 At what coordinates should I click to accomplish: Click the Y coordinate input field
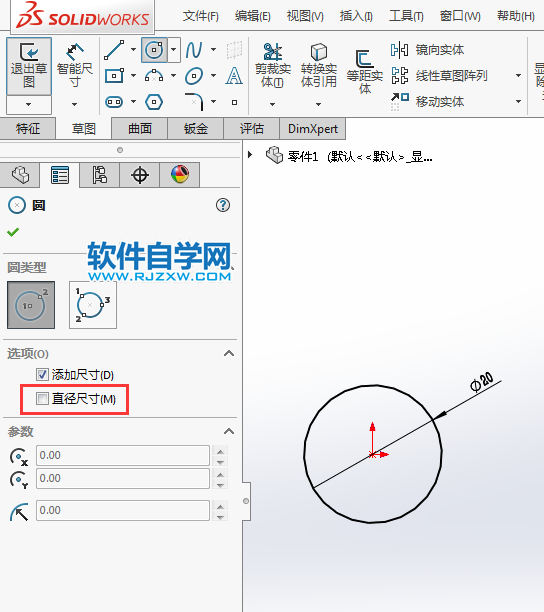pos(123,478)
